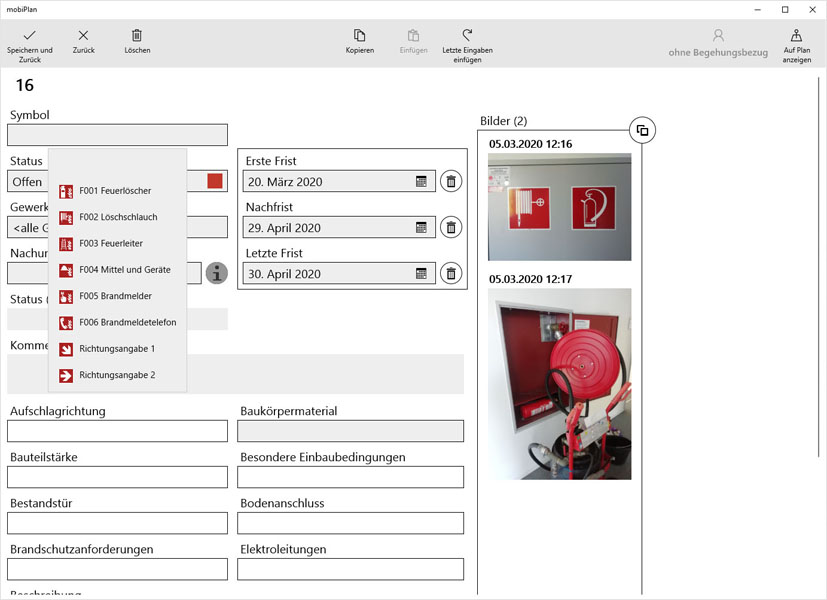Image resolution: width=827 pixels, height=600 pixels.
Task: Click the Brandschutzanforderungen input field
Action: click(x=117, y=569)
